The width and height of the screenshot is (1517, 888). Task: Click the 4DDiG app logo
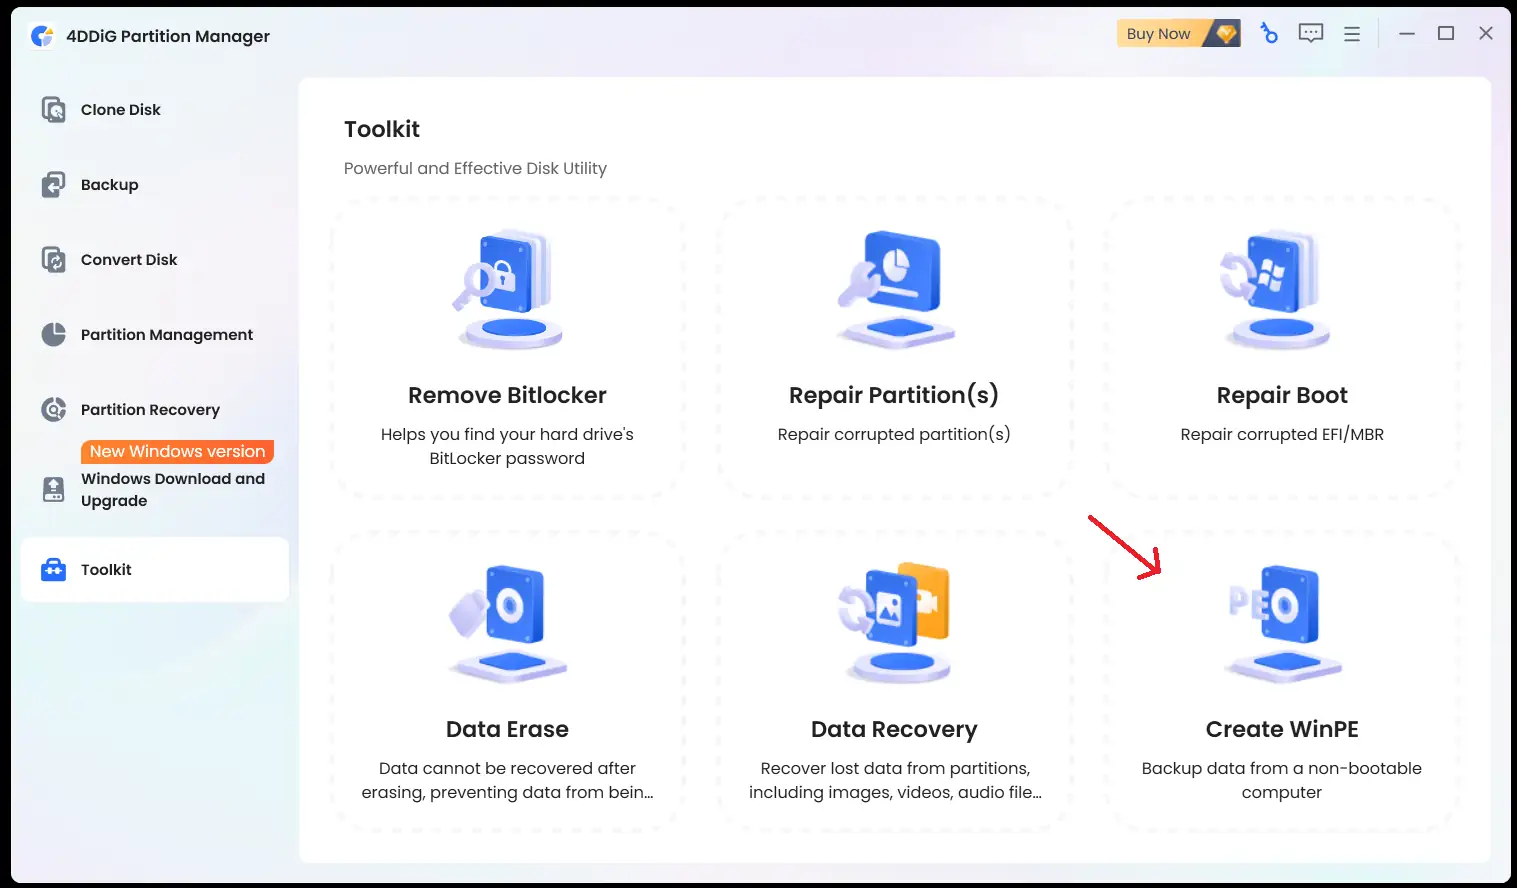click(42, 36)
